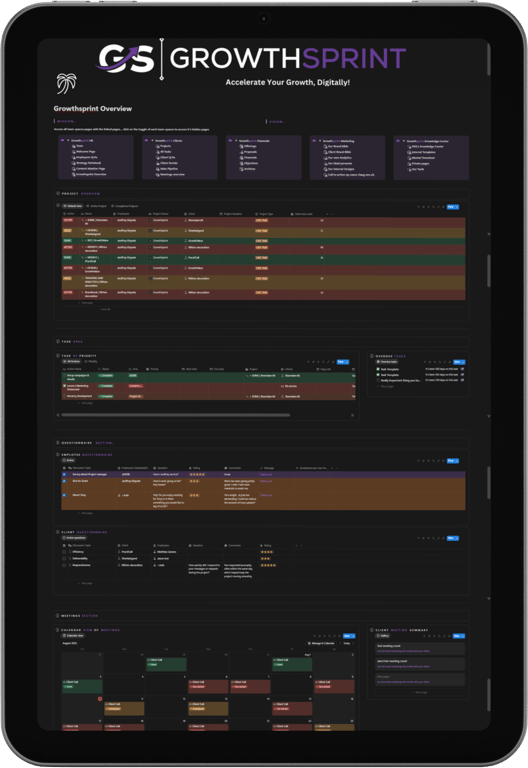The image size is (528, 768).
Task: Click the Project Overview section heading icon
Action: [58, 193]
